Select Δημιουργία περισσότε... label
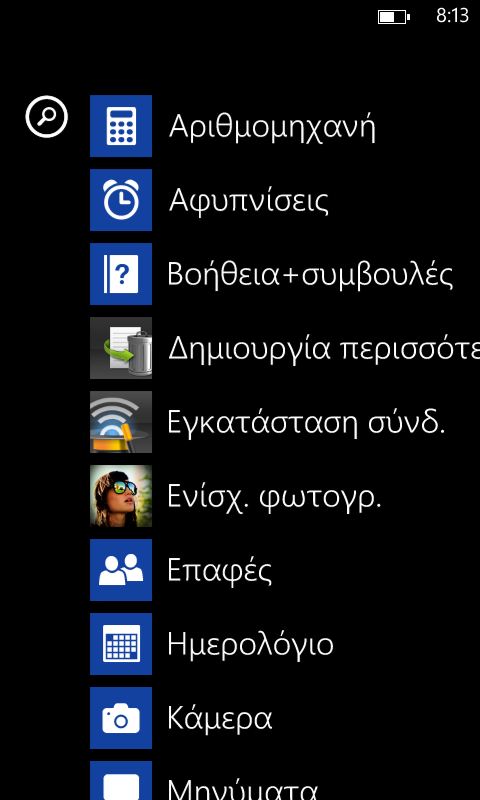Viewport: 480px width, 800px height. (324, 349)
